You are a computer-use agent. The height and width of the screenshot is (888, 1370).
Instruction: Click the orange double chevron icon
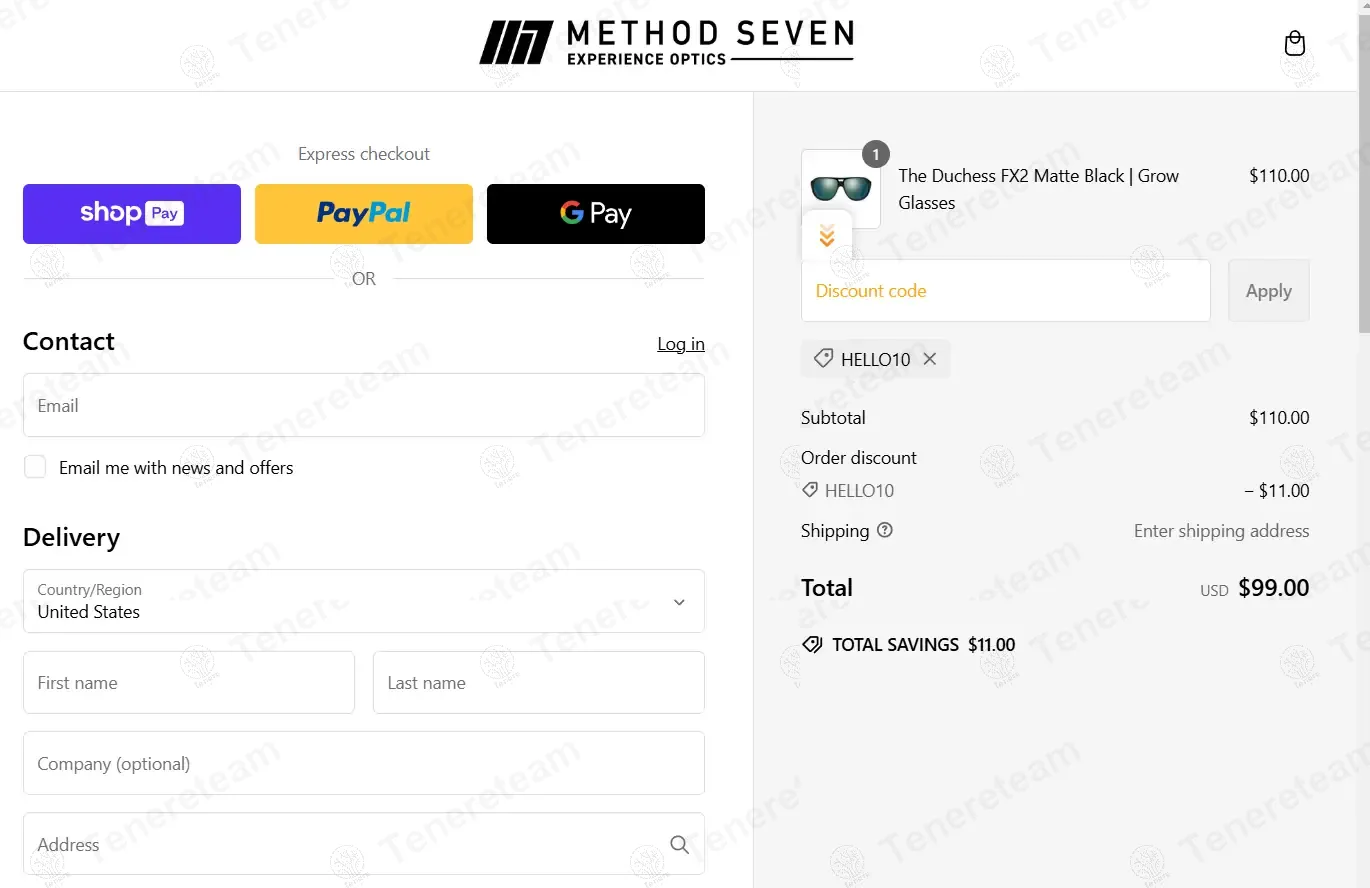pyautogui.click(x=826, y=237)
